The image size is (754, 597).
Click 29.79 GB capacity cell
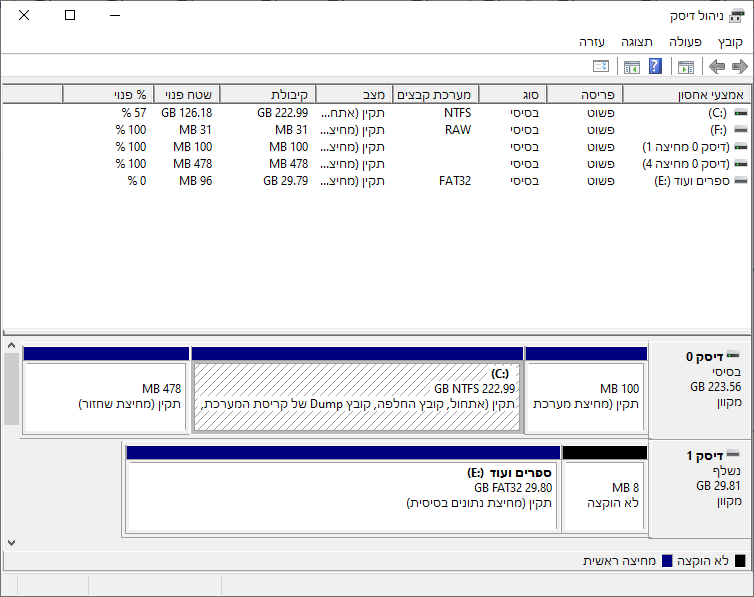(x=285, y=181)
